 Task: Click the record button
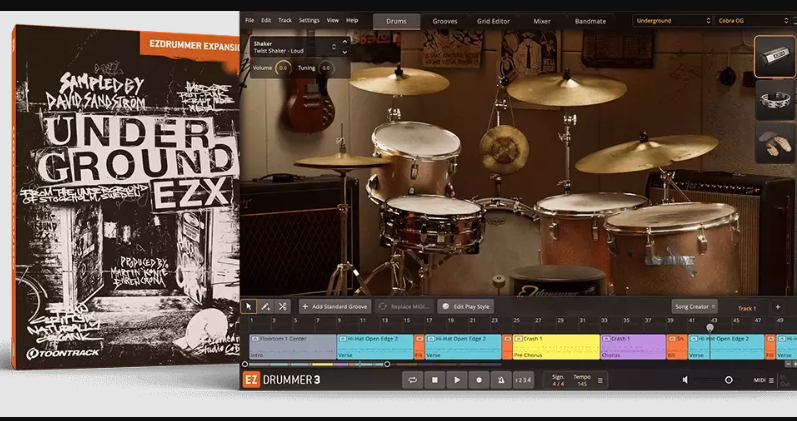tap(479, 380)
